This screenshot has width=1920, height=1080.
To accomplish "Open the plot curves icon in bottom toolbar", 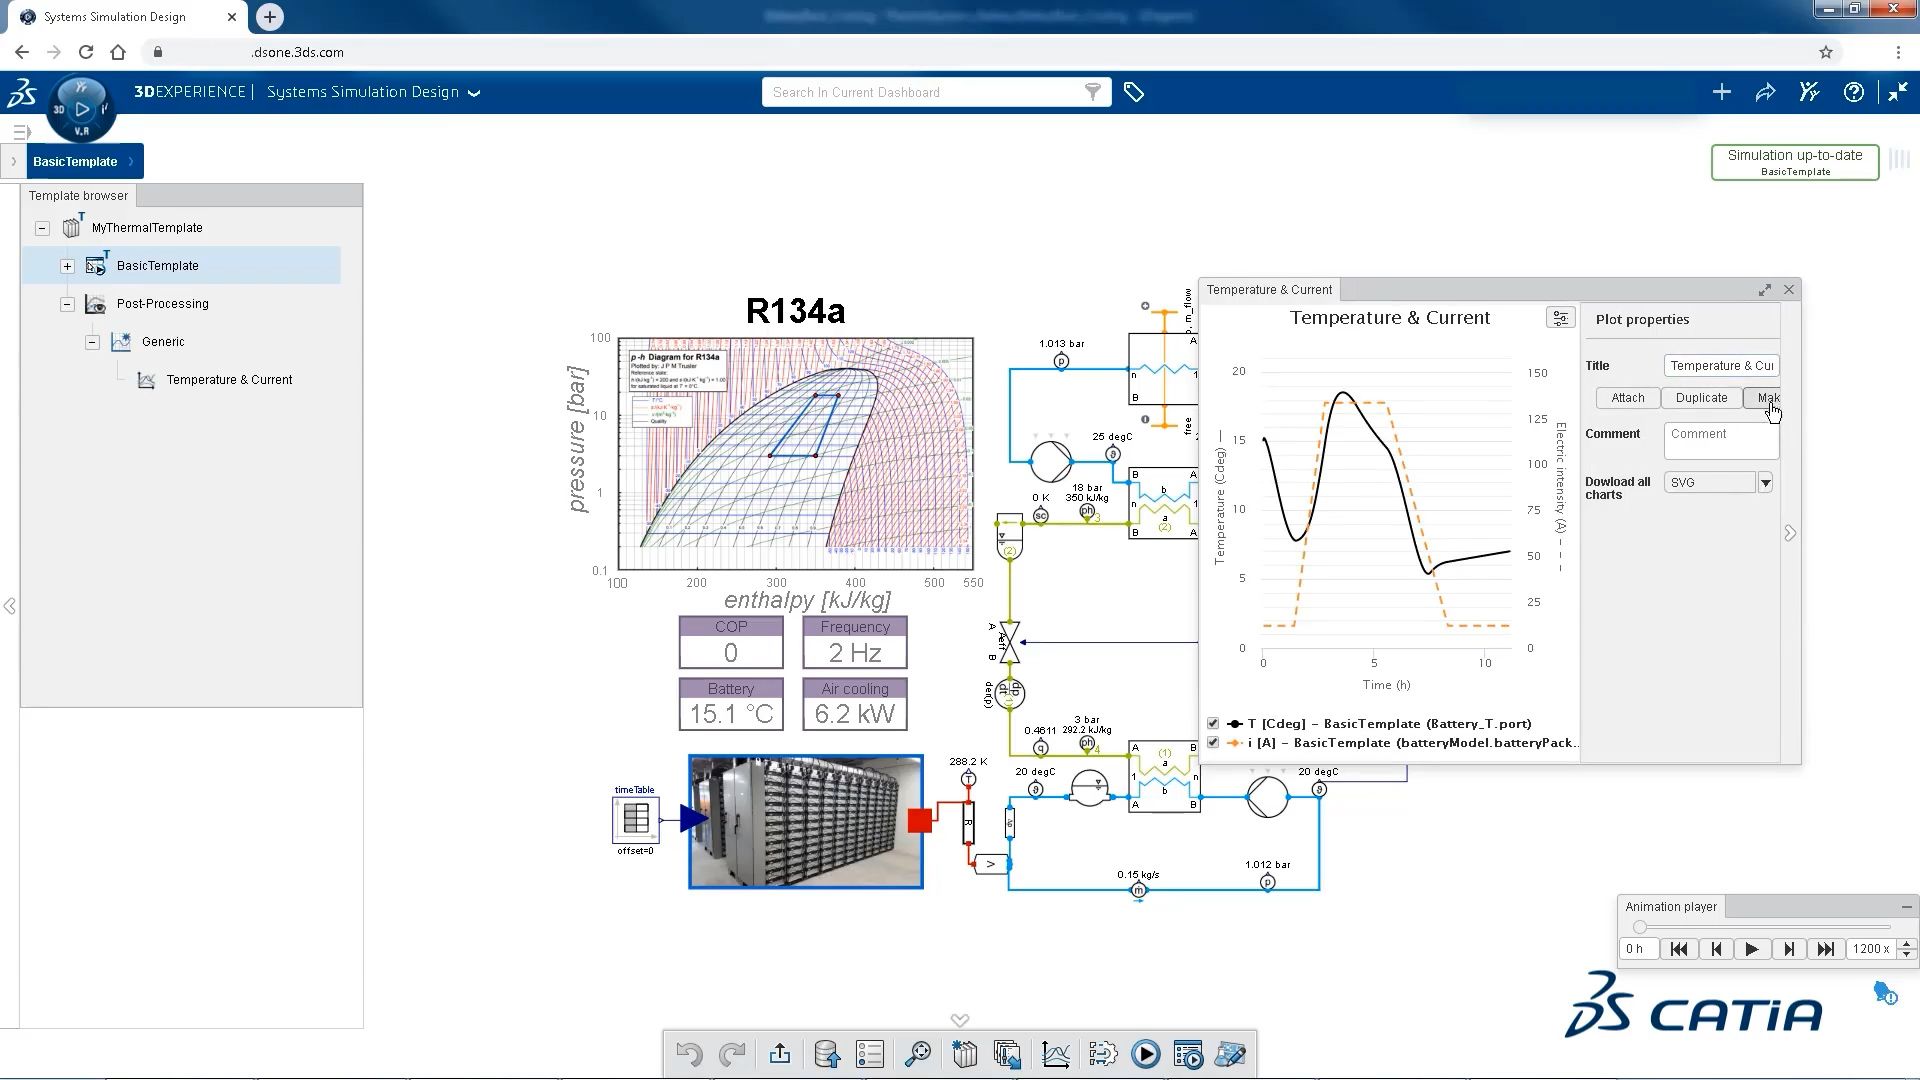I will 1055,1054.
